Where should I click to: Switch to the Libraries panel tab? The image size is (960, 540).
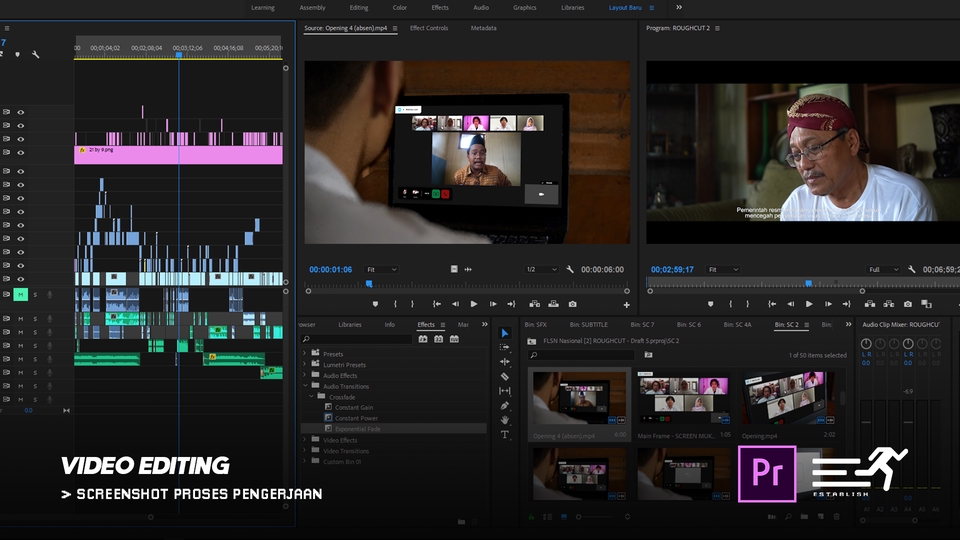[x=350, y=324]
